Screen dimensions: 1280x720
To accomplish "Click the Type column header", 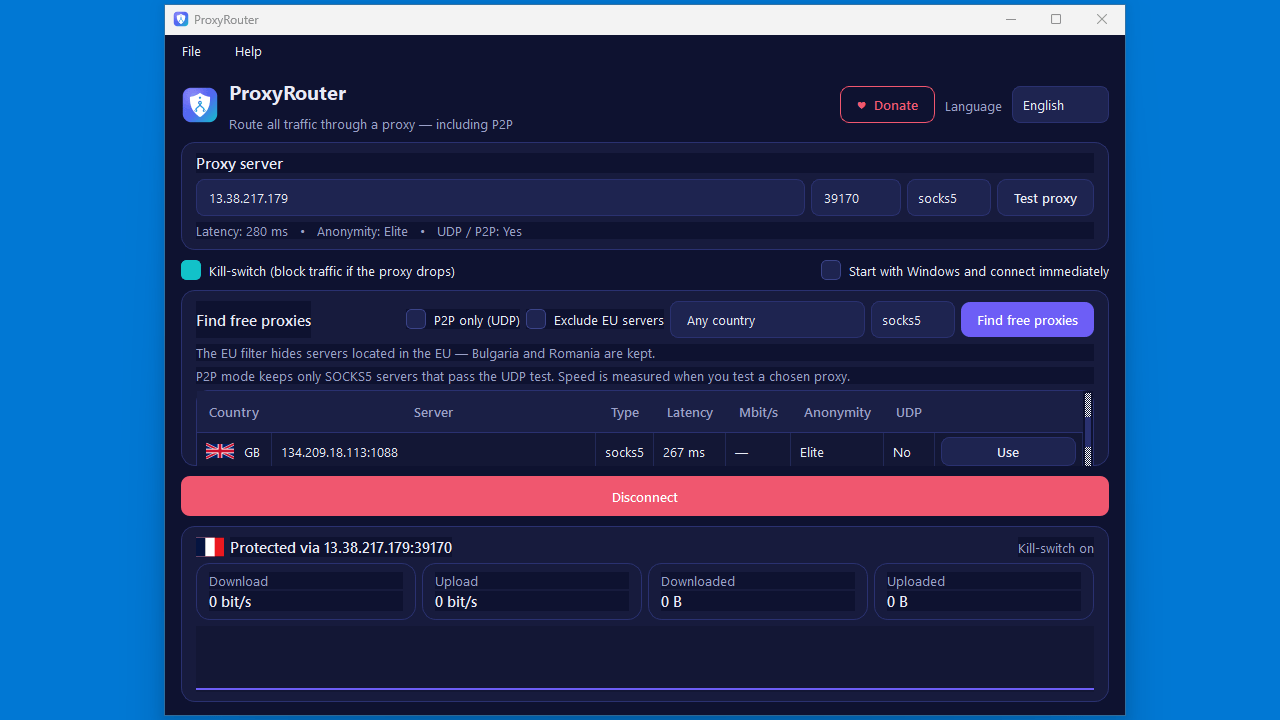I will tap(625, 412).
